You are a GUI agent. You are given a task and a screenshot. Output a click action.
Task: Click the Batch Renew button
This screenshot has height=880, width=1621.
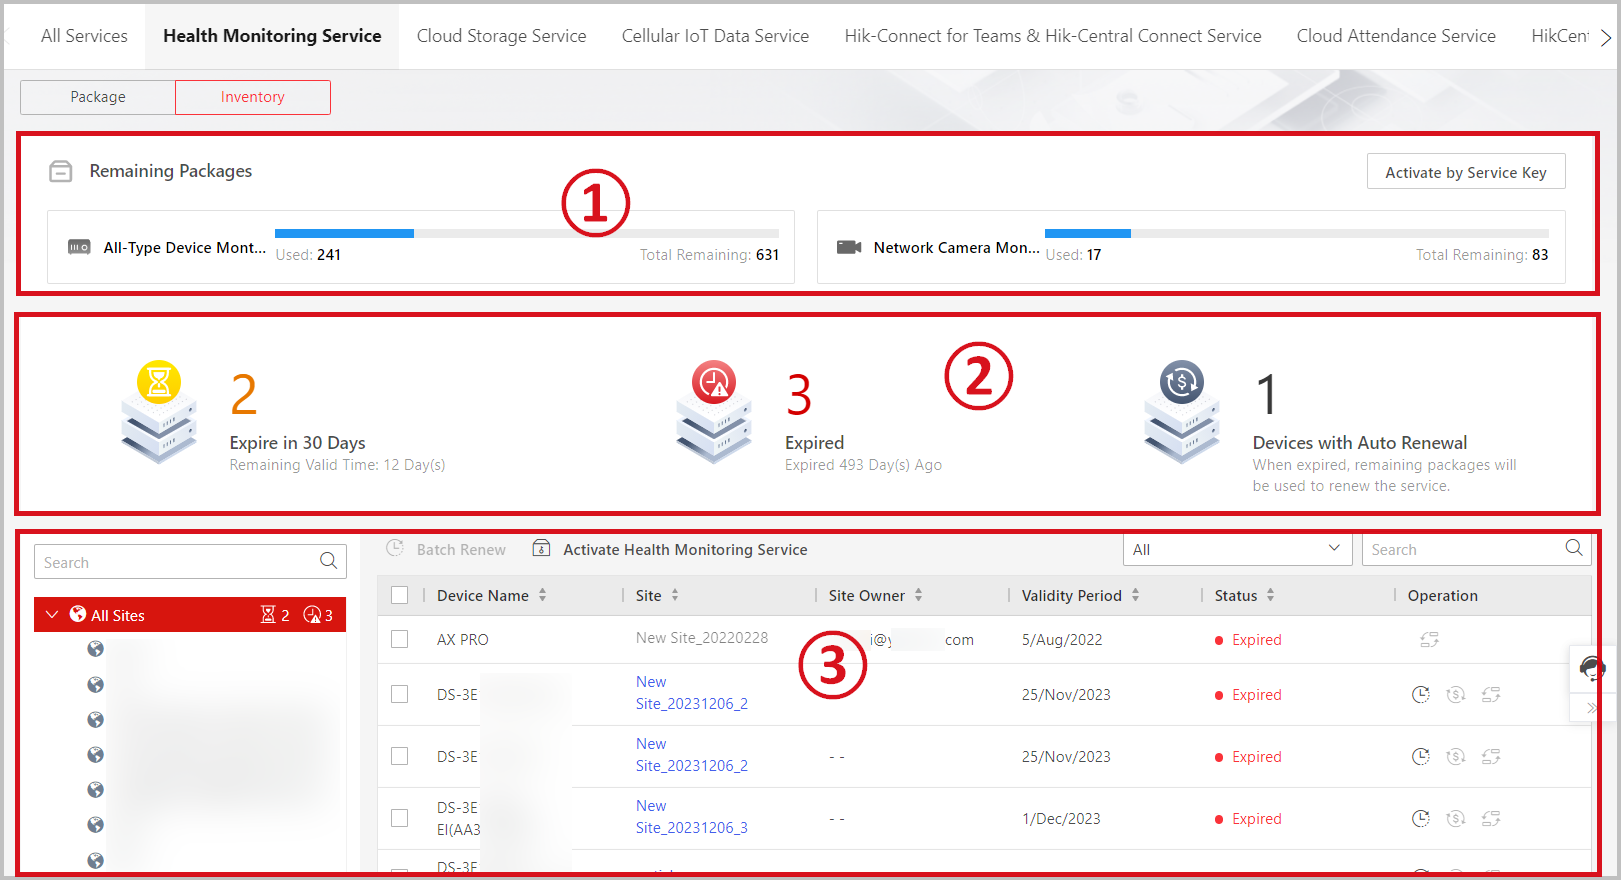pyautogui.click(x=446, y=549)
